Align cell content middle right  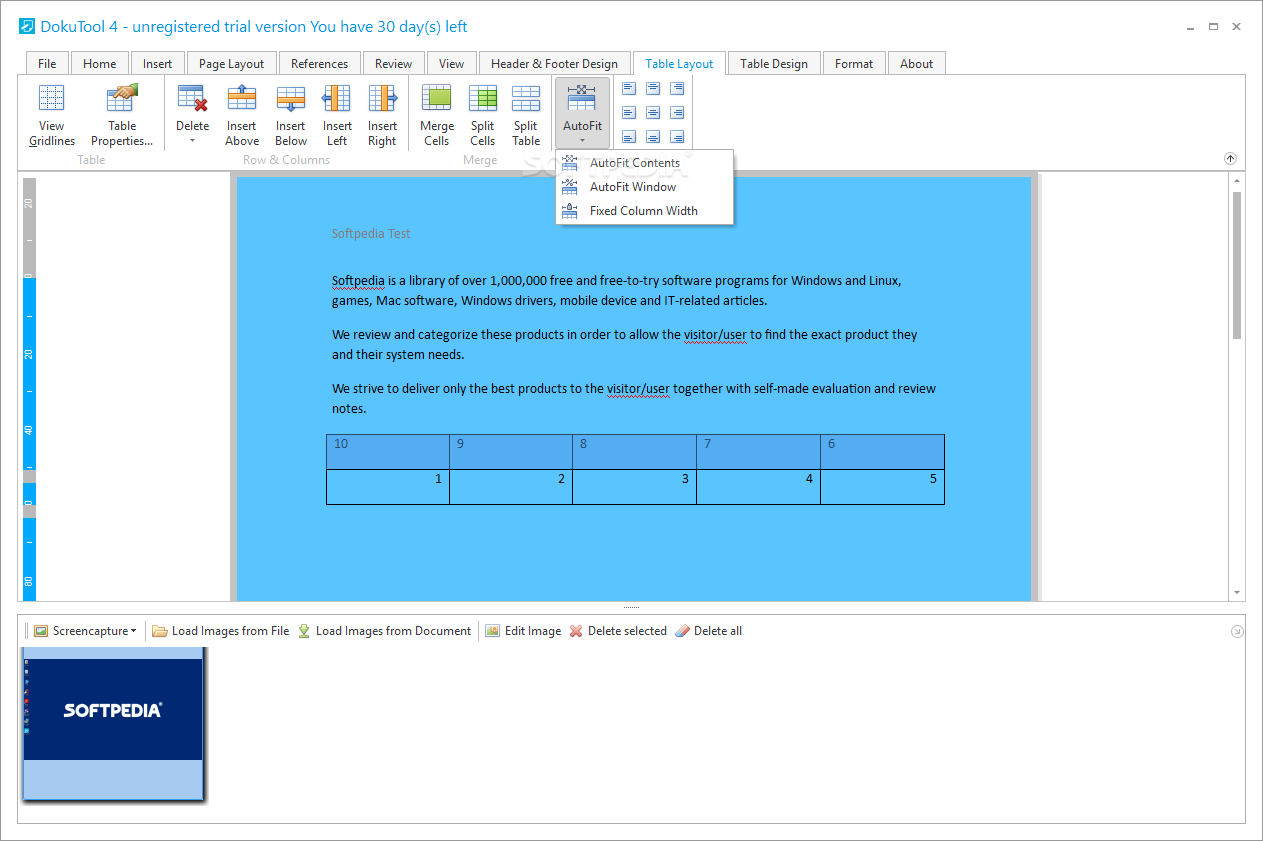click(x=677, y=112)
